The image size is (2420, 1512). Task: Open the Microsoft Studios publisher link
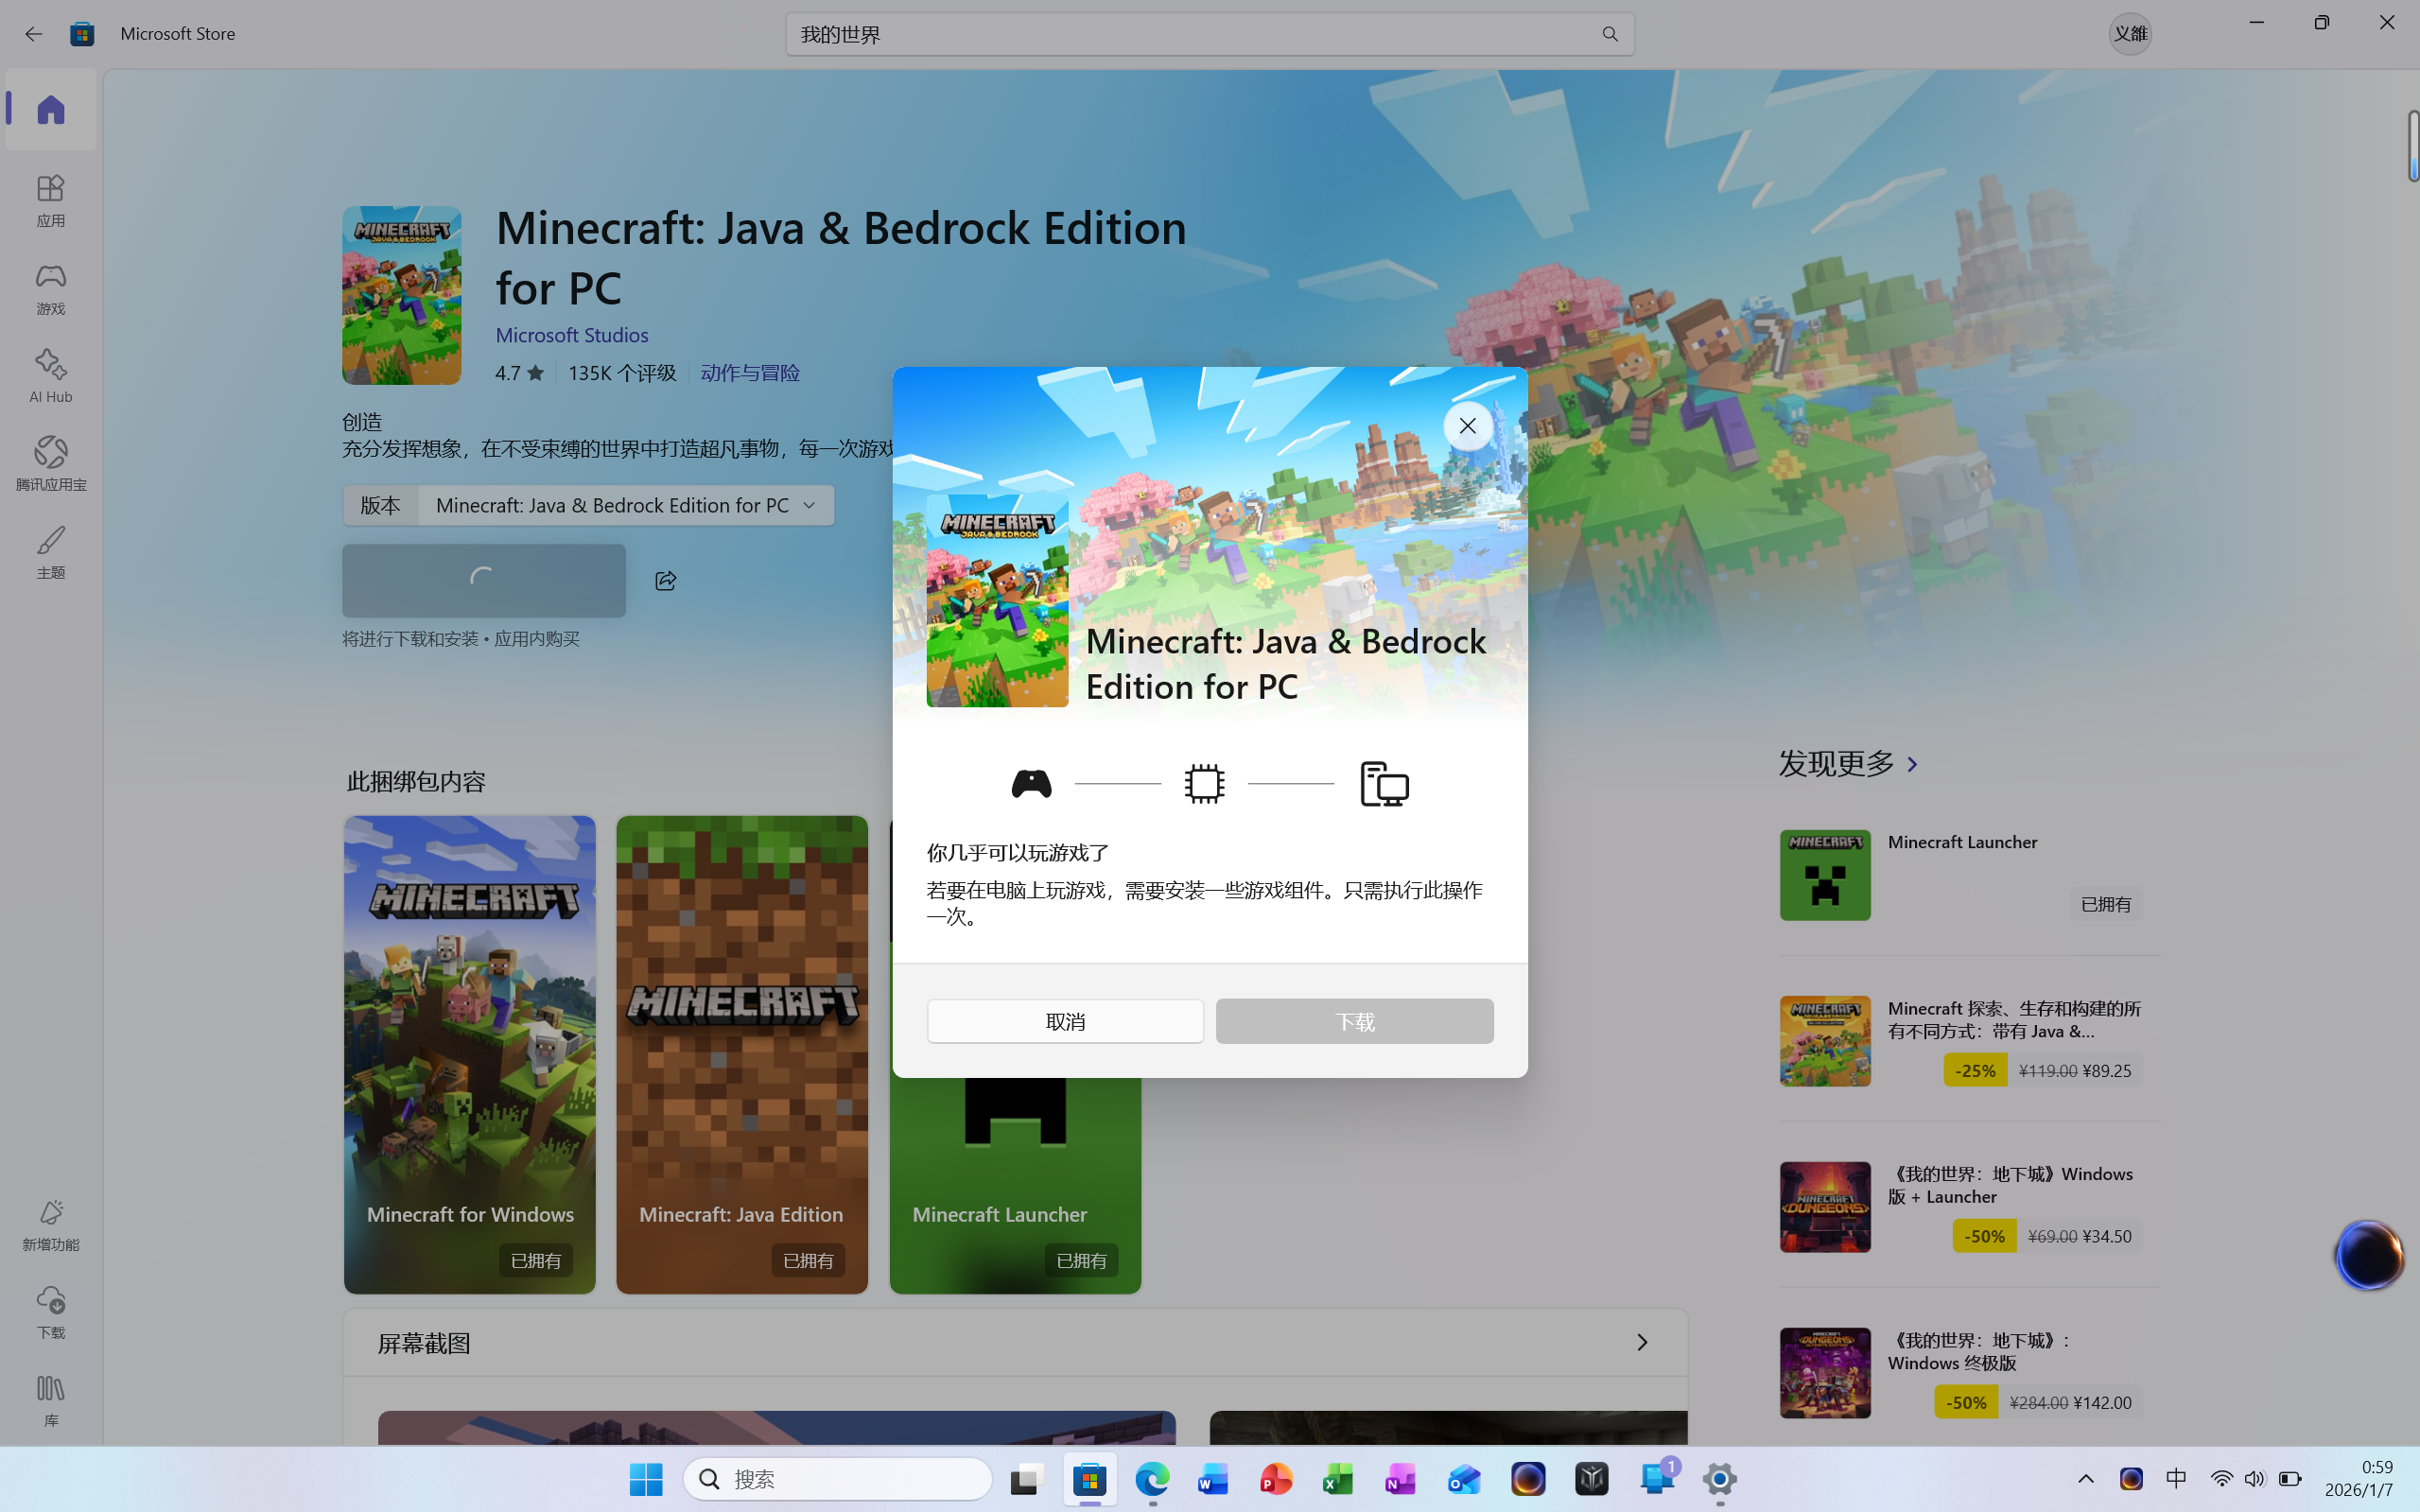tap(572, 335)
